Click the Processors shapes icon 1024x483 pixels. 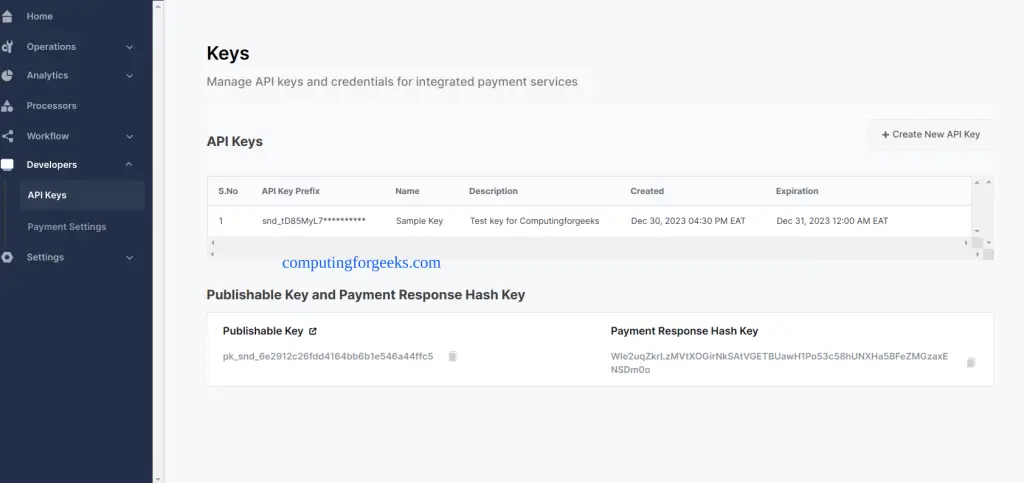(x=7, y=106)
